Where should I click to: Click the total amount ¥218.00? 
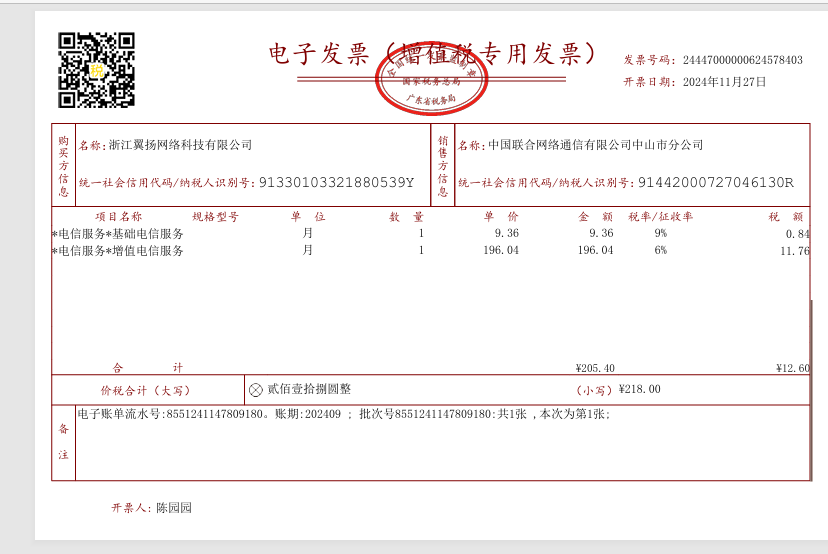(640, 389)
